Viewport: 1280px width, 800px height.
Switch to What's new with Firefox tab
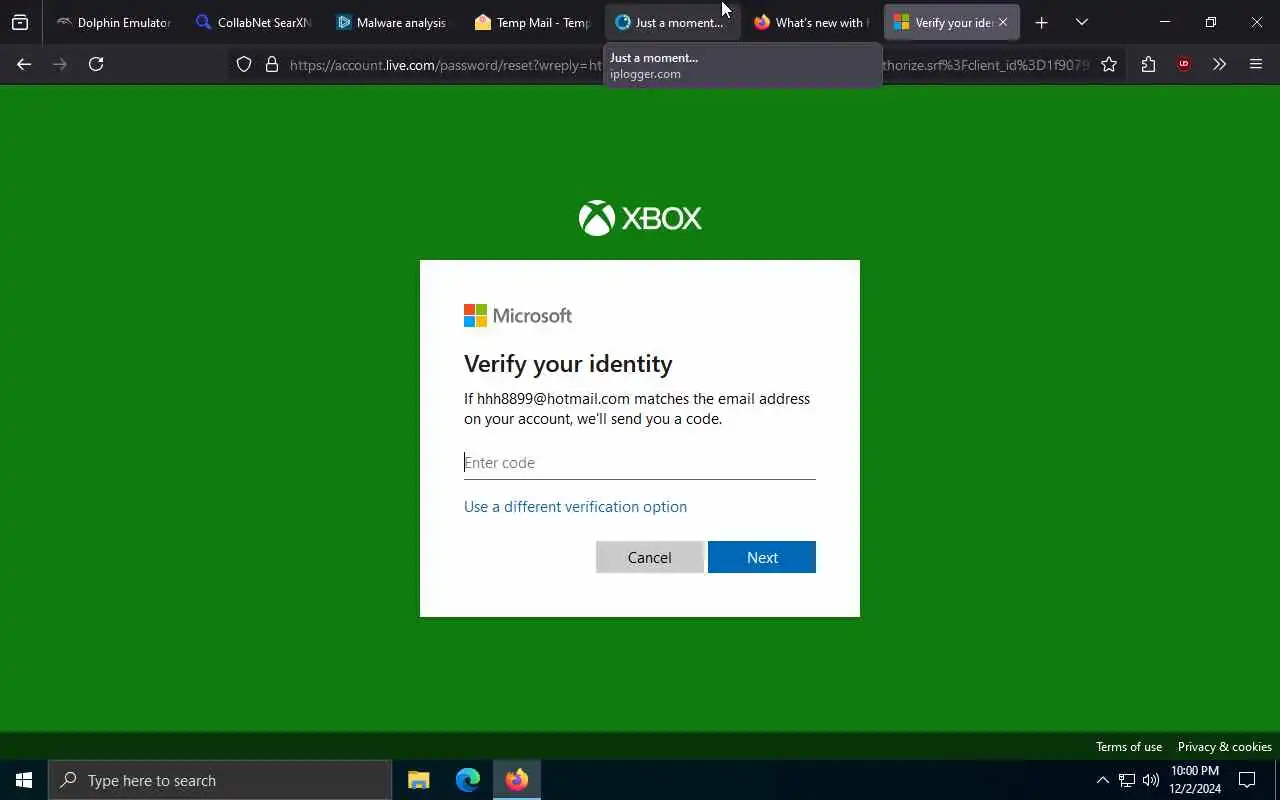(x=811, y=22)
